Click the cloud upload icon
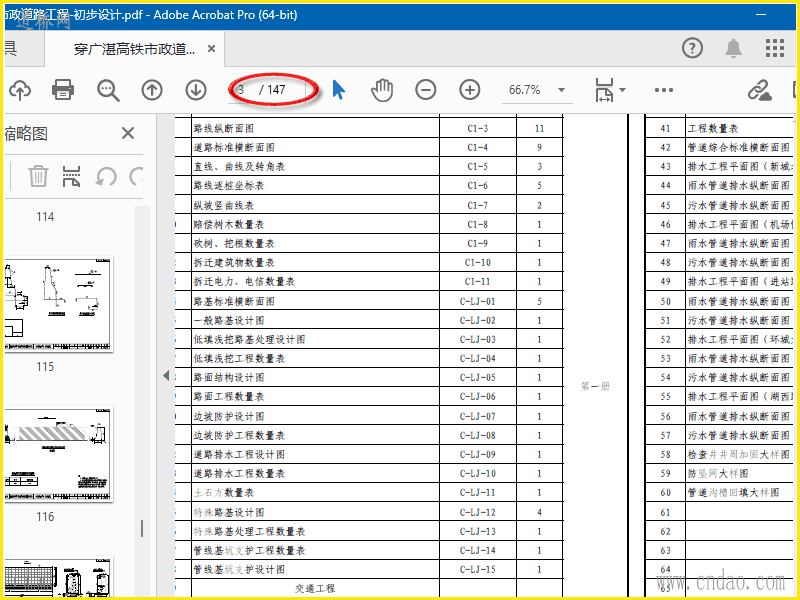800x600 pixels. [x=20, y=90]
